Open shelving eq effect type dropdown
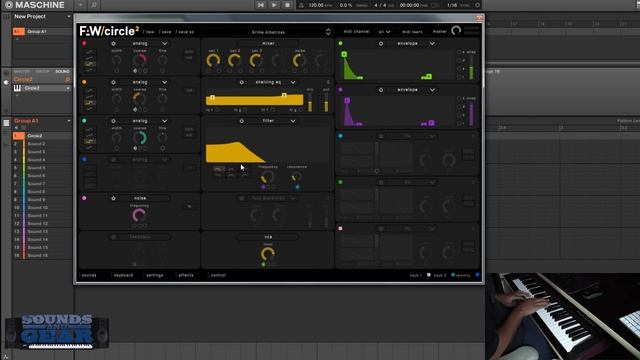This screenshot has height=360, width=640. point(293,82)
